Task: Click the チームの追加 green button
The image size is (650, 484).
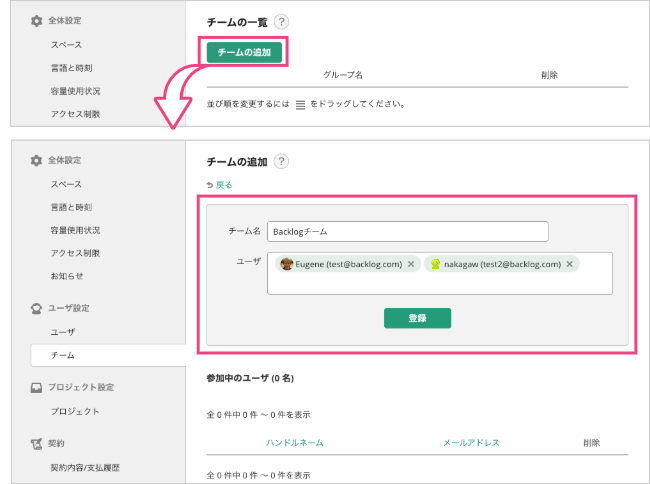Action: coord(244,52)
